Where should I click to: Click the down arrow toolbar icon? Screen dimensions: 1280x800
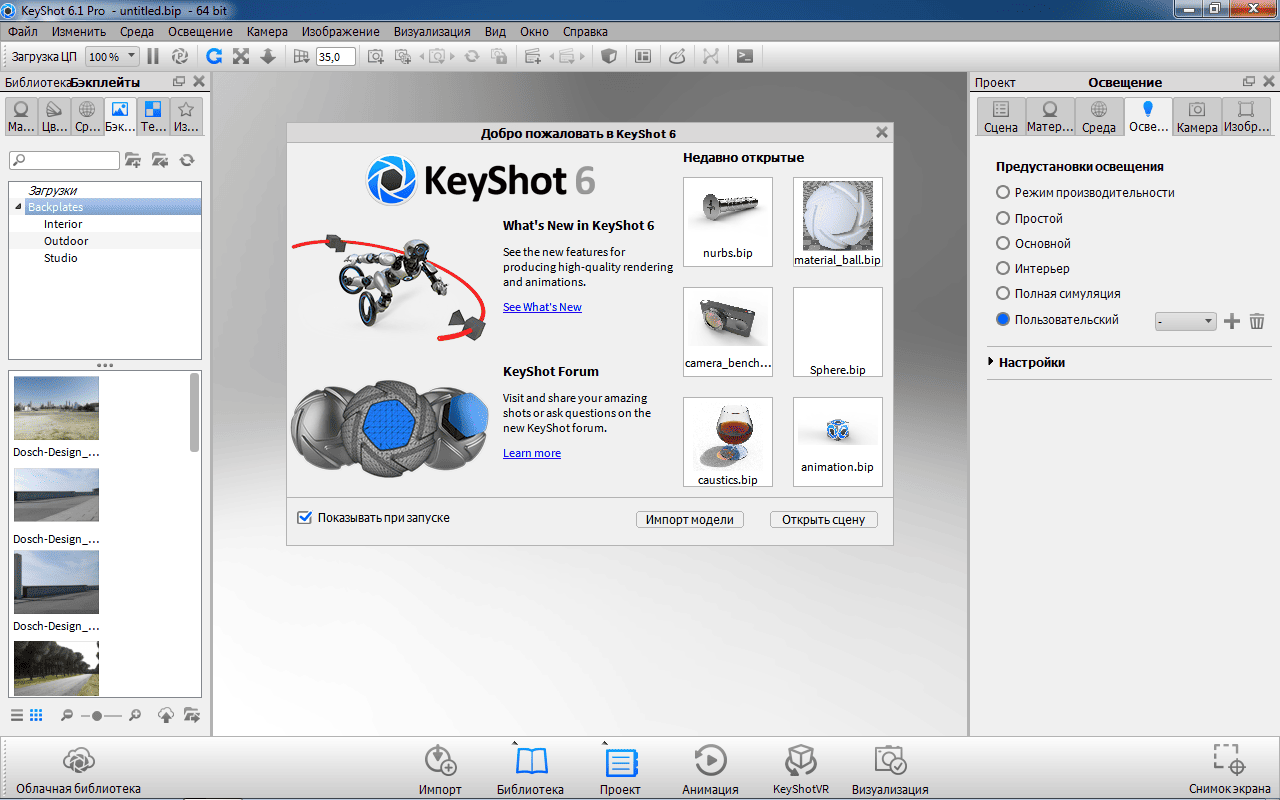(x=268, y=57)
